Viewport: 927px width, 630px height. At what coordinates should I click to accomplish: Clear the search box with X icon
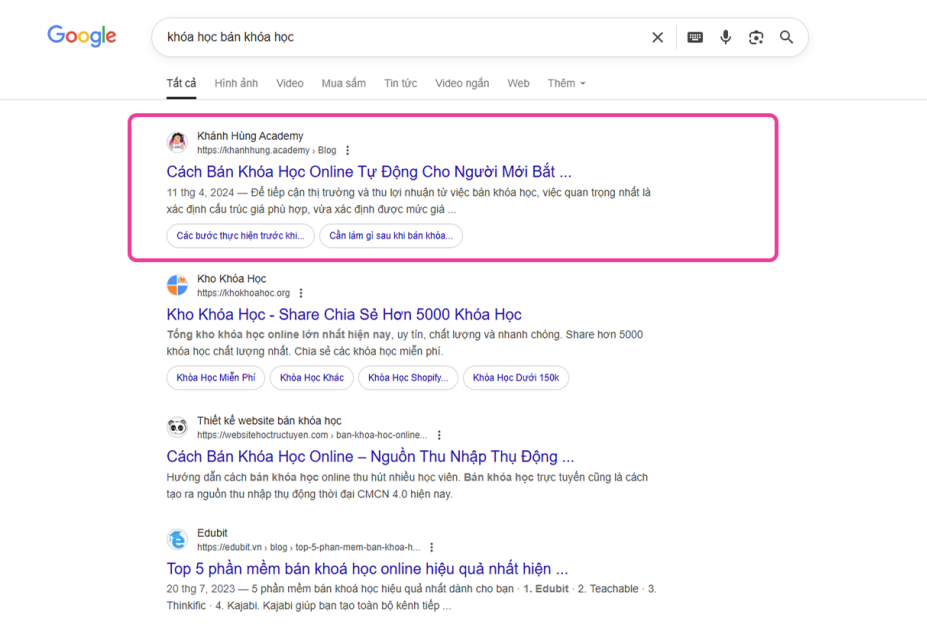[657, 37]
